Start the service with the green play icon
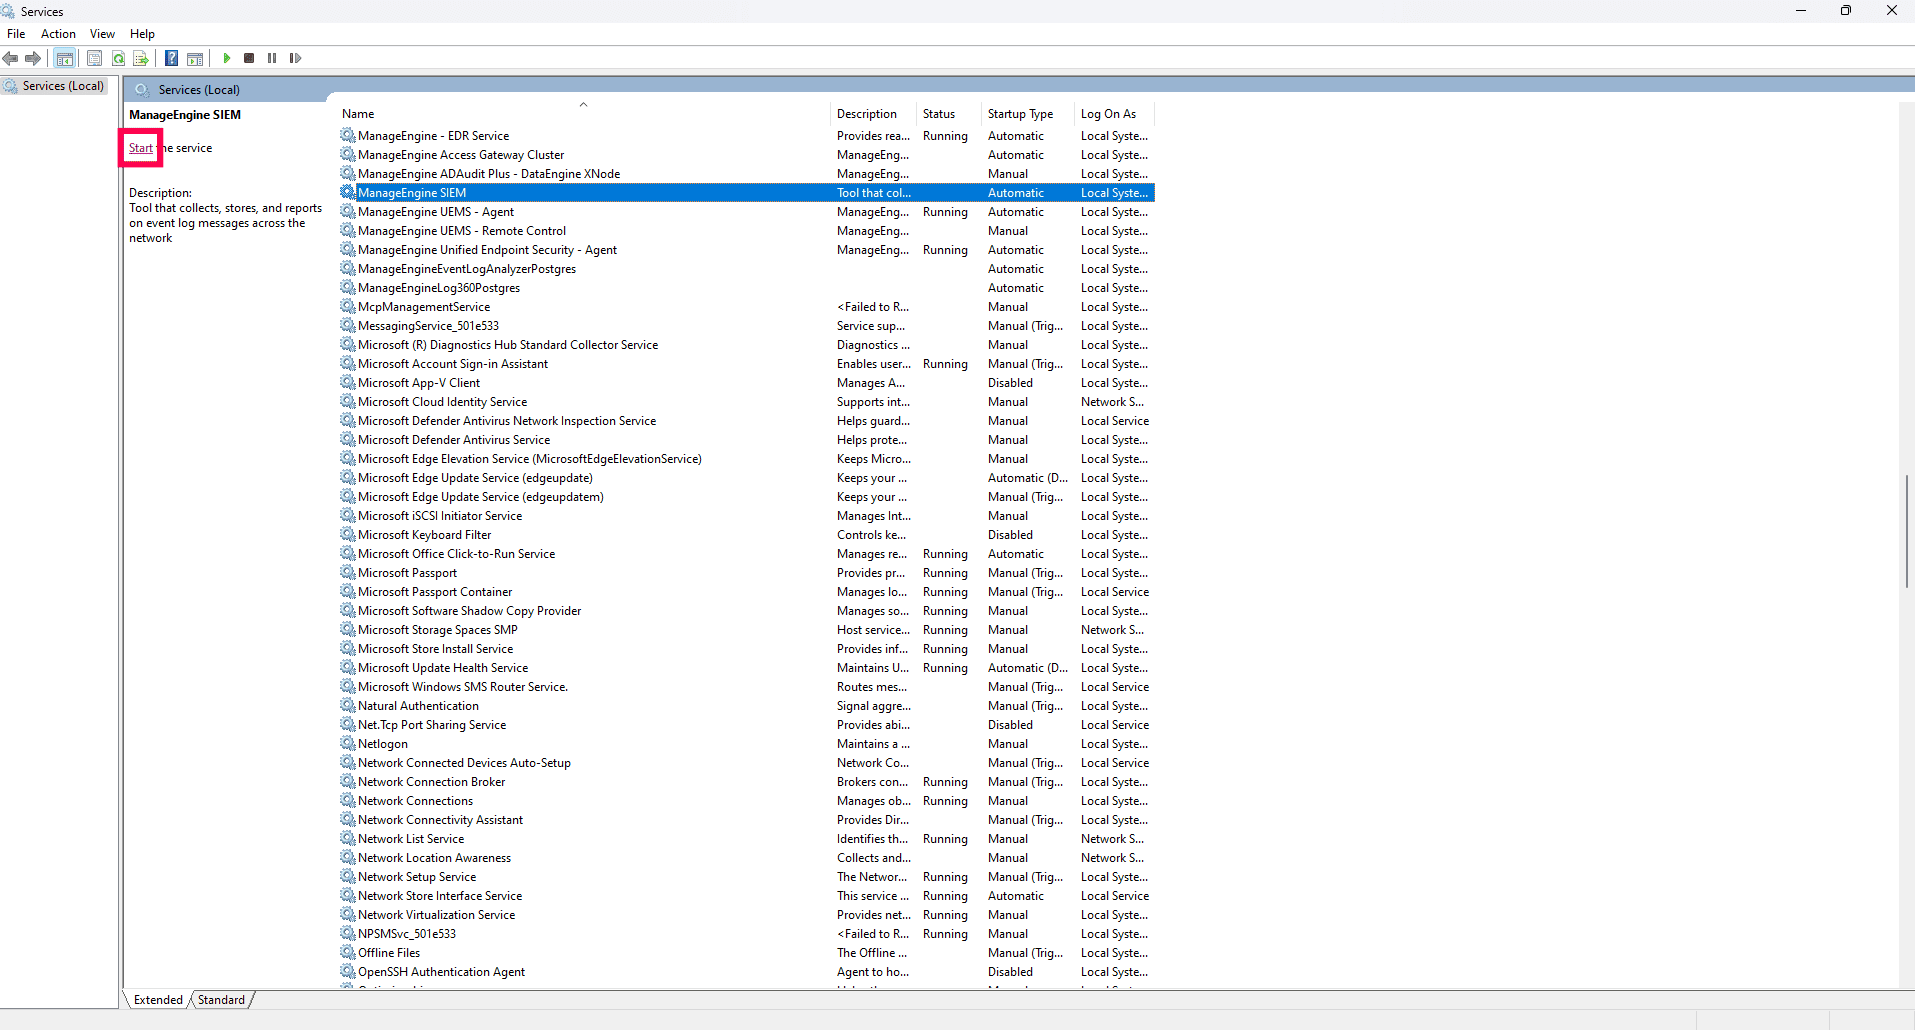 (227, 58)
